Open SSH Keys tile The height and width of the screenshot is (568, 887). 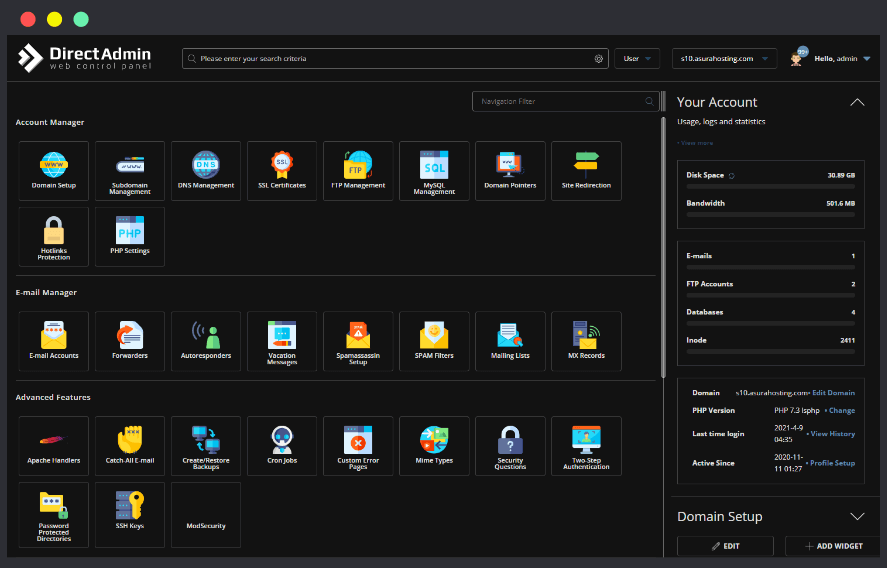pyautogui.click(x=130, y=512)
